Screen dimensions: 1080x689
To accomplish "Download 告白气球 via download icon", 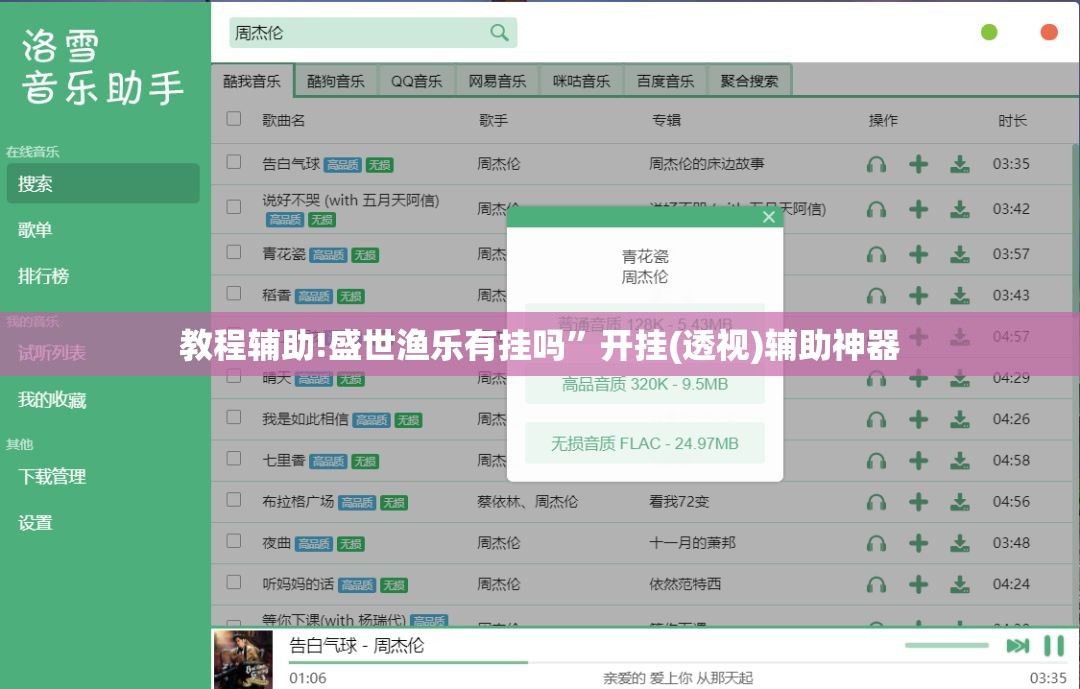I will click(959, 164).
